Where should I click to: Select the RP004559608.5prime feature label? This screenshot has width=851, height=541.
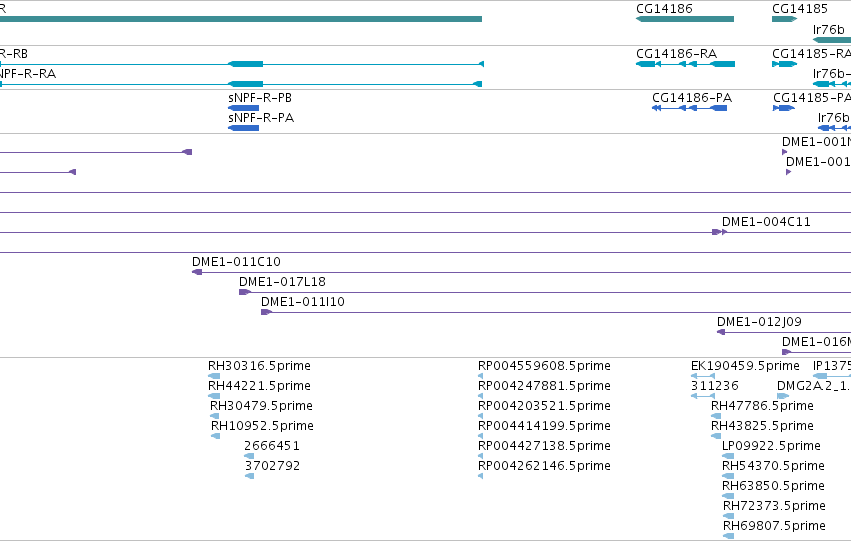pyautogui.click(x=544, y=366)
